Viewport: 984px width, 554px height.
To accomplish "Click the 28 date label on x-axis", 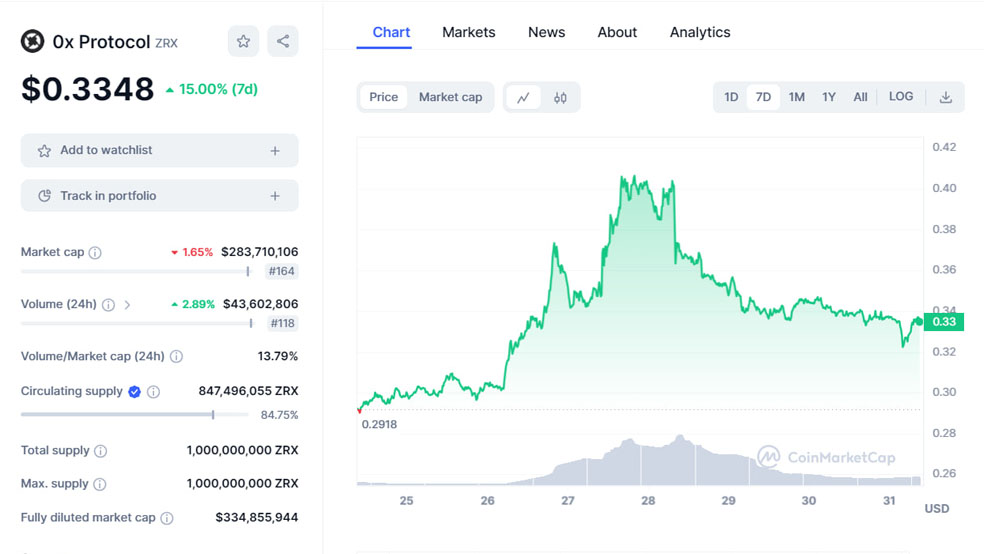I will point(648,501).
